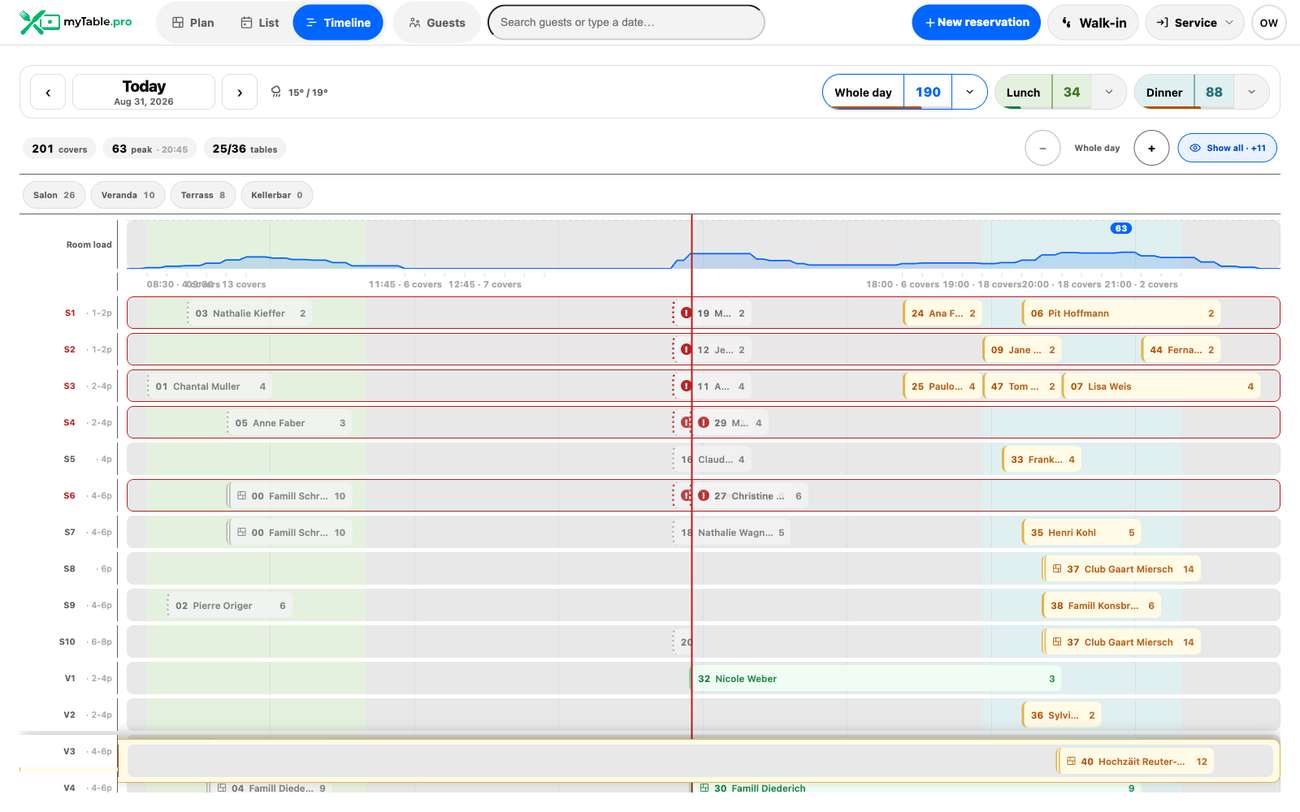Select the Timeline view tab
1300x812 pixels.
[338, 22]
